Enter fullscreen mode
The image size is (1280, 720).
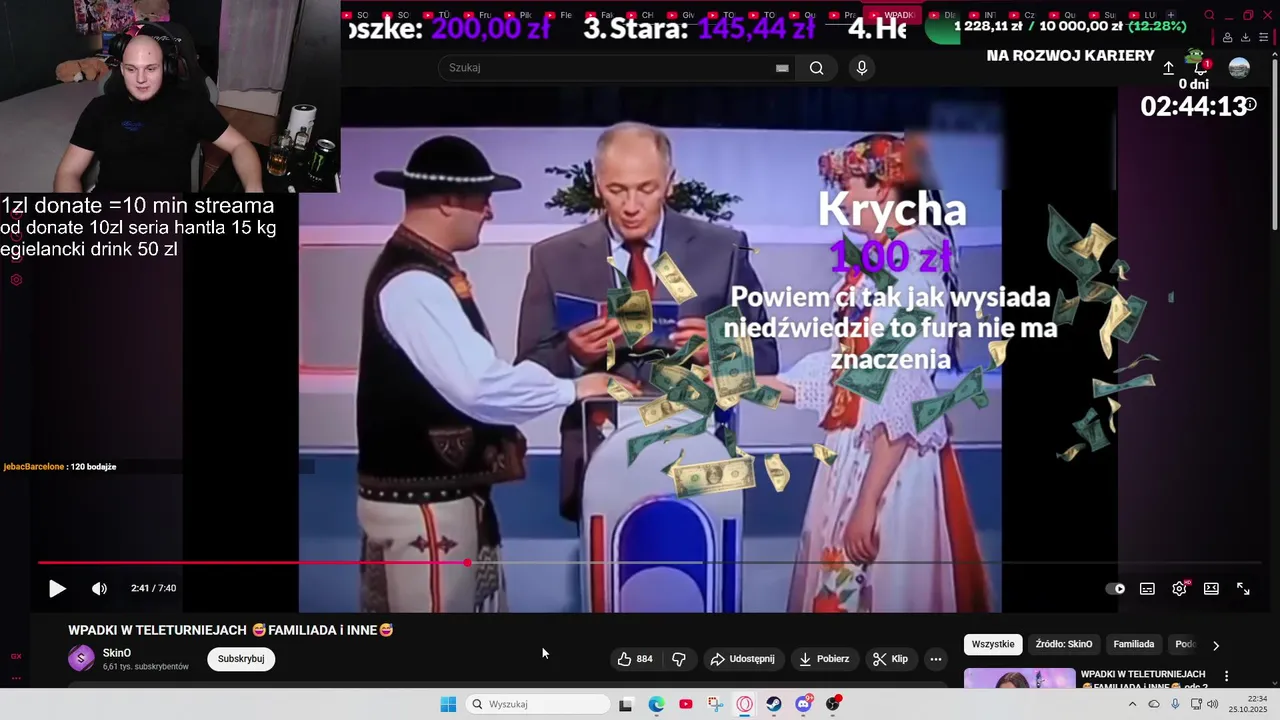tap(1243, 589)
